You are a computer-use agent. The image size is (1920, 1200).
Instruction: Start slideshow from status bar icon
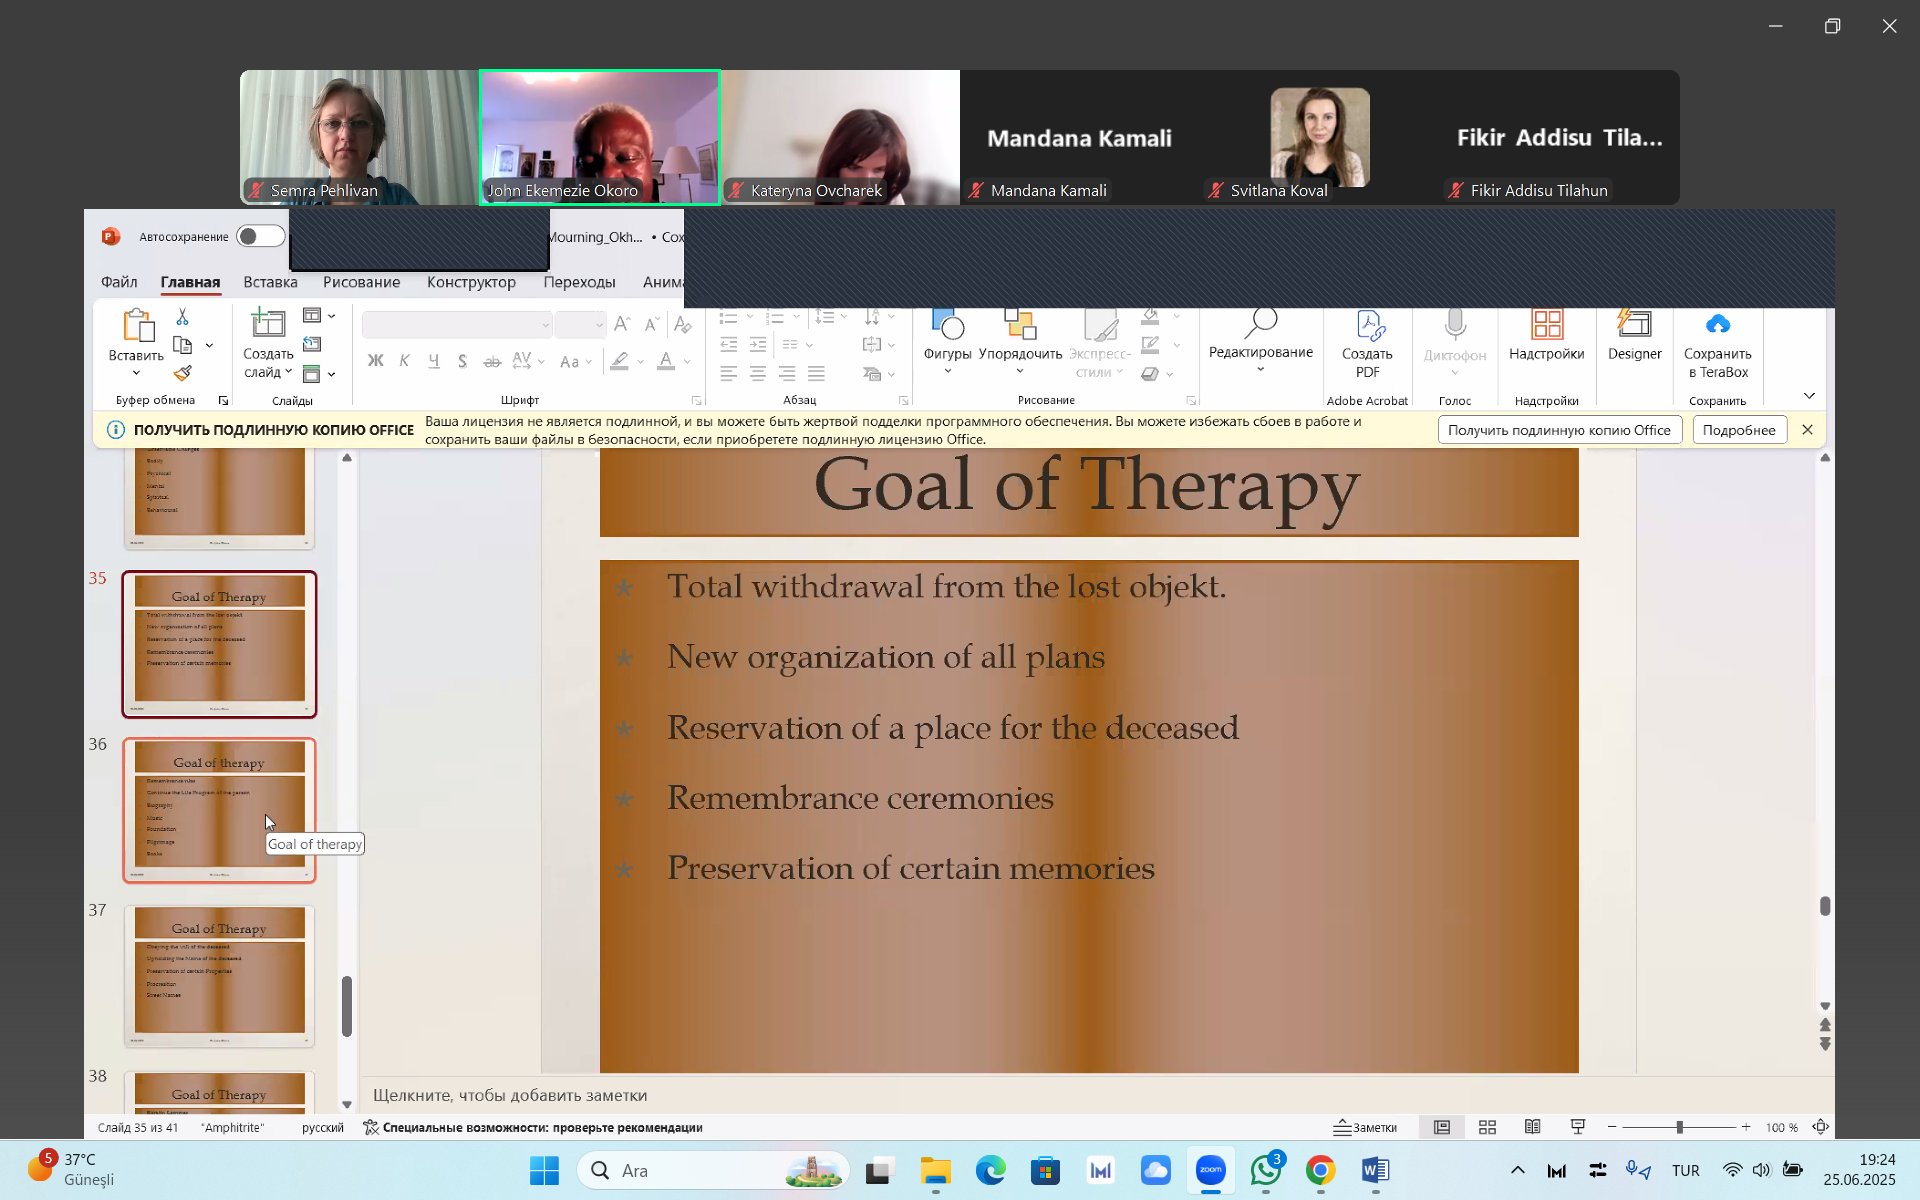[x=1578, y=1127]
